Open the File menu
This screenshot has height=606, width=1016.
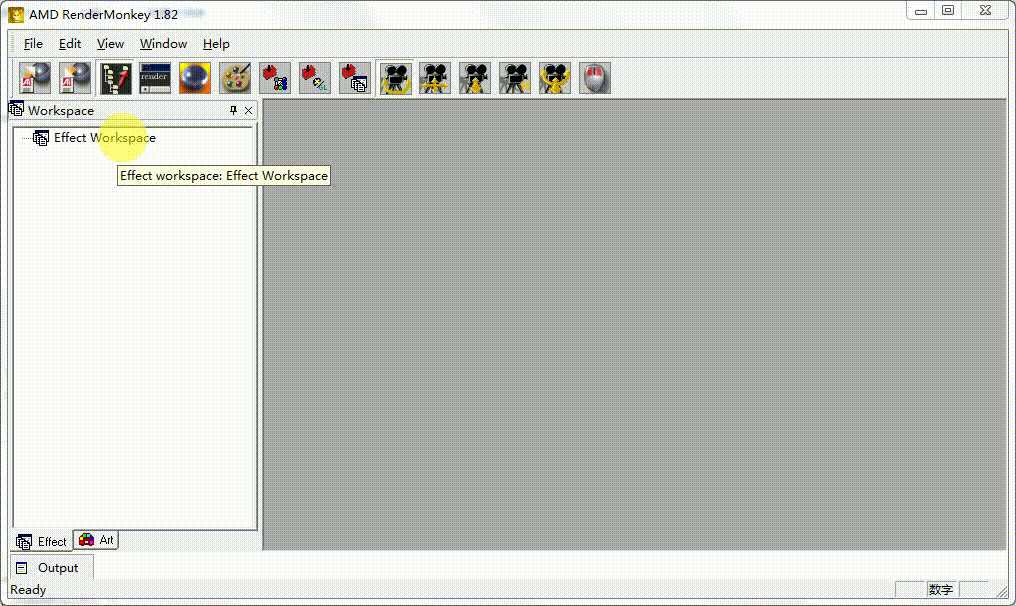click(33, 43)
